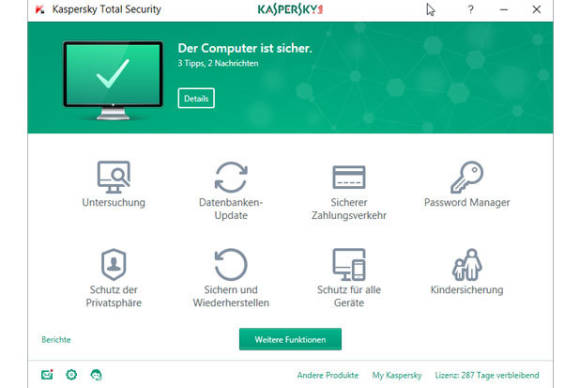Open the Berichte link
580x388 pixels.
(x=56, y=340)
